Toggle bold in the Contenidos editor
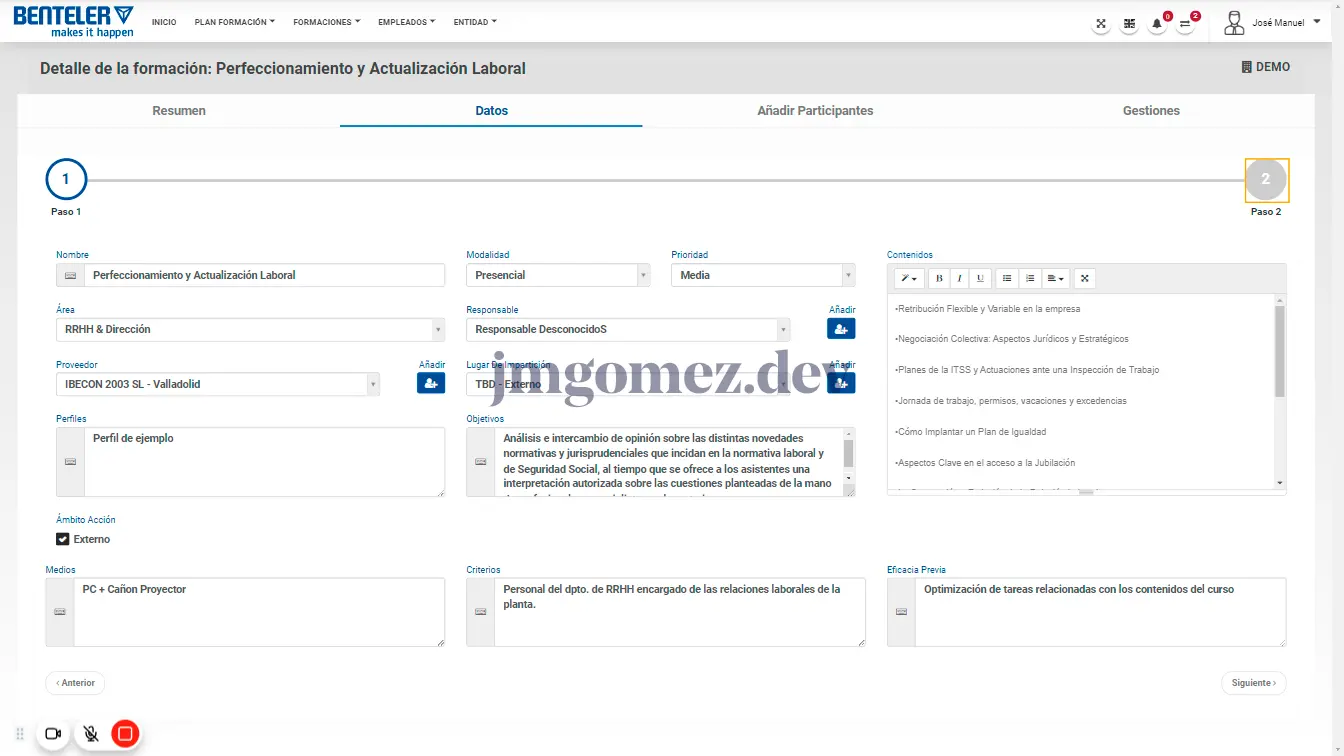Screen dimensions: 1344x756 tap(938, 278)
